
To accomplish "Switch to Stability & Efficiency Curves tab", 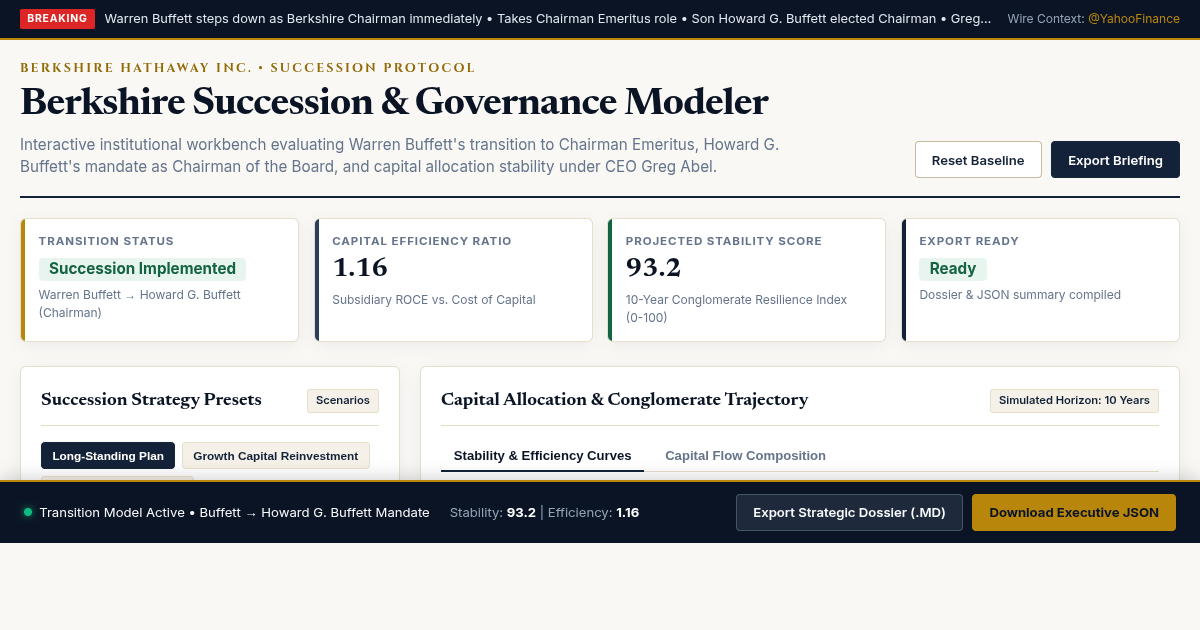I will (x=543, y=455).
